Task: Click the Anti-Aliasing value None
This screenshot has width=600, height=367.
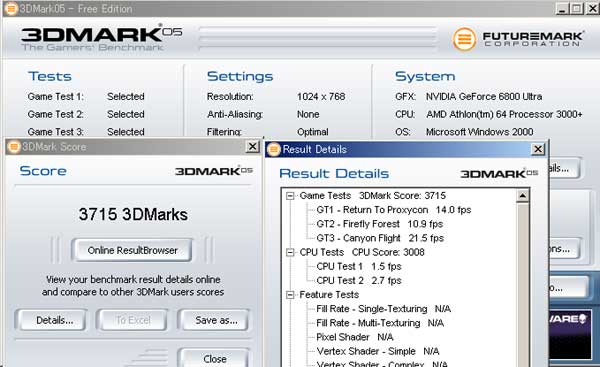Action: pos(308,114)
